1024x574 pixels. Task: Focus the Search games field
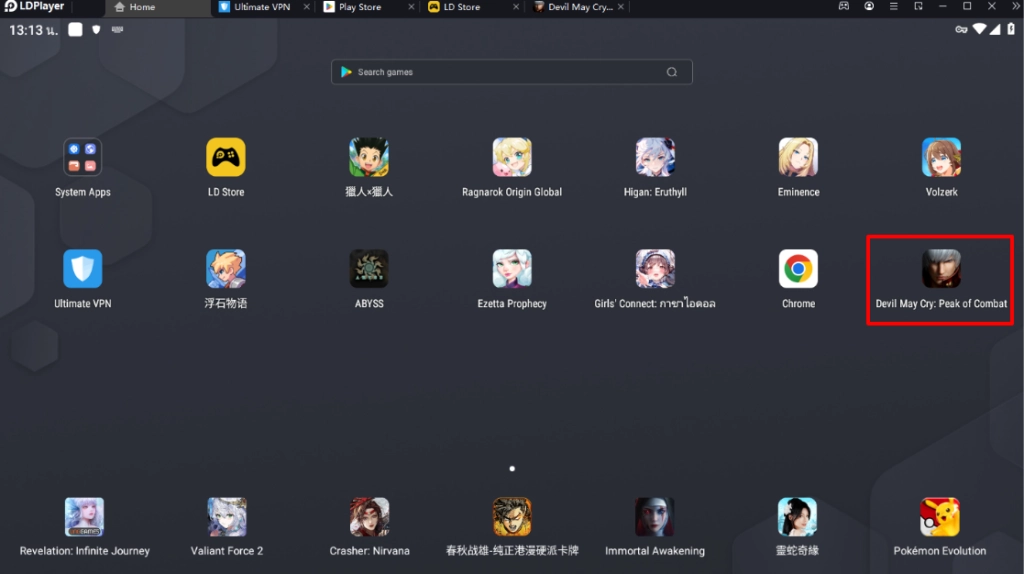511,72
